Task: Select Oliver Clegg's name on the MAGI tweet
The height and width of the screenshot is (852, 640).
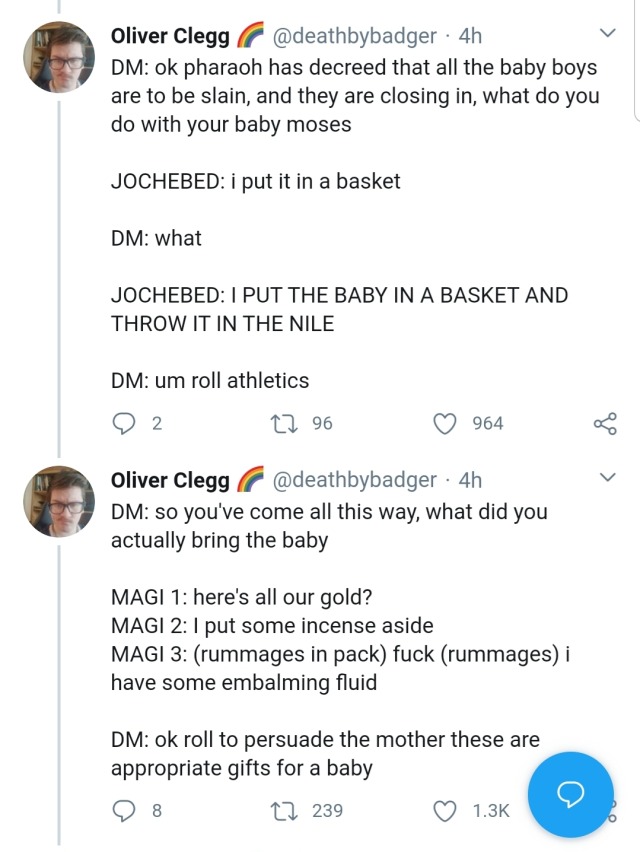Action: point(170,480)
